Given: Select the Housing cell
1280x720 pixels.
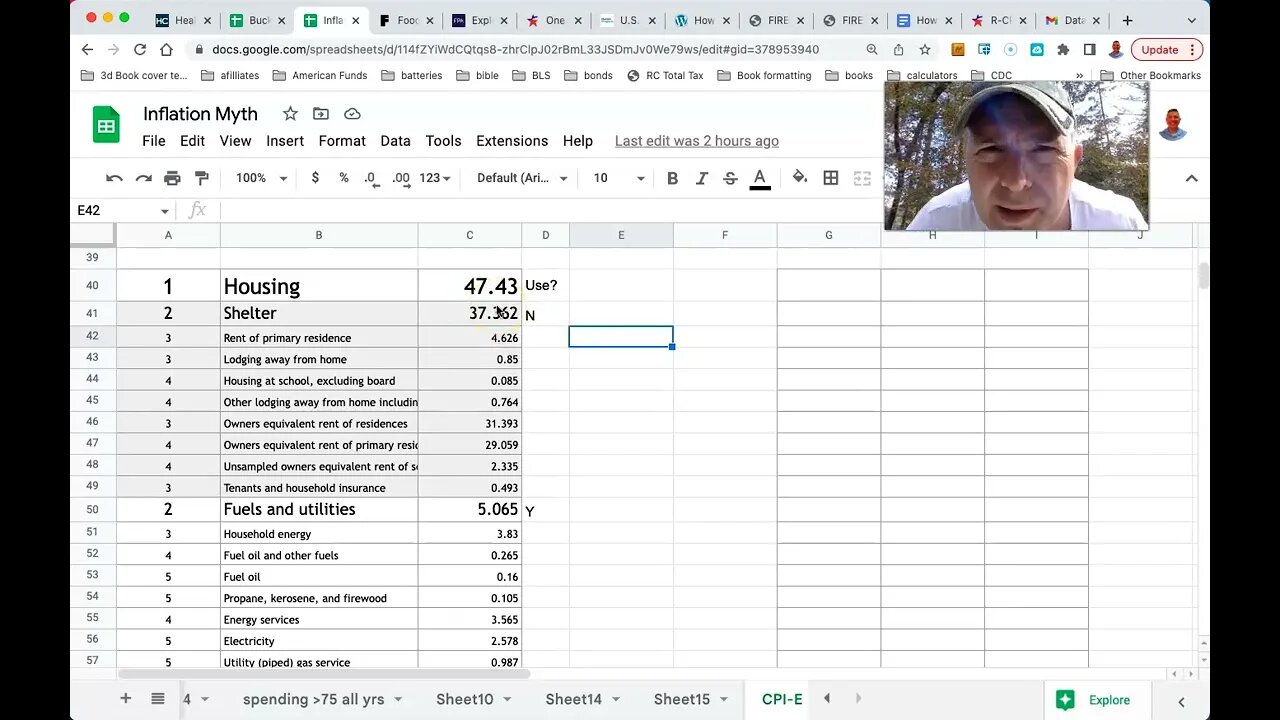Looking at the screenshot, I should [319, 286].
